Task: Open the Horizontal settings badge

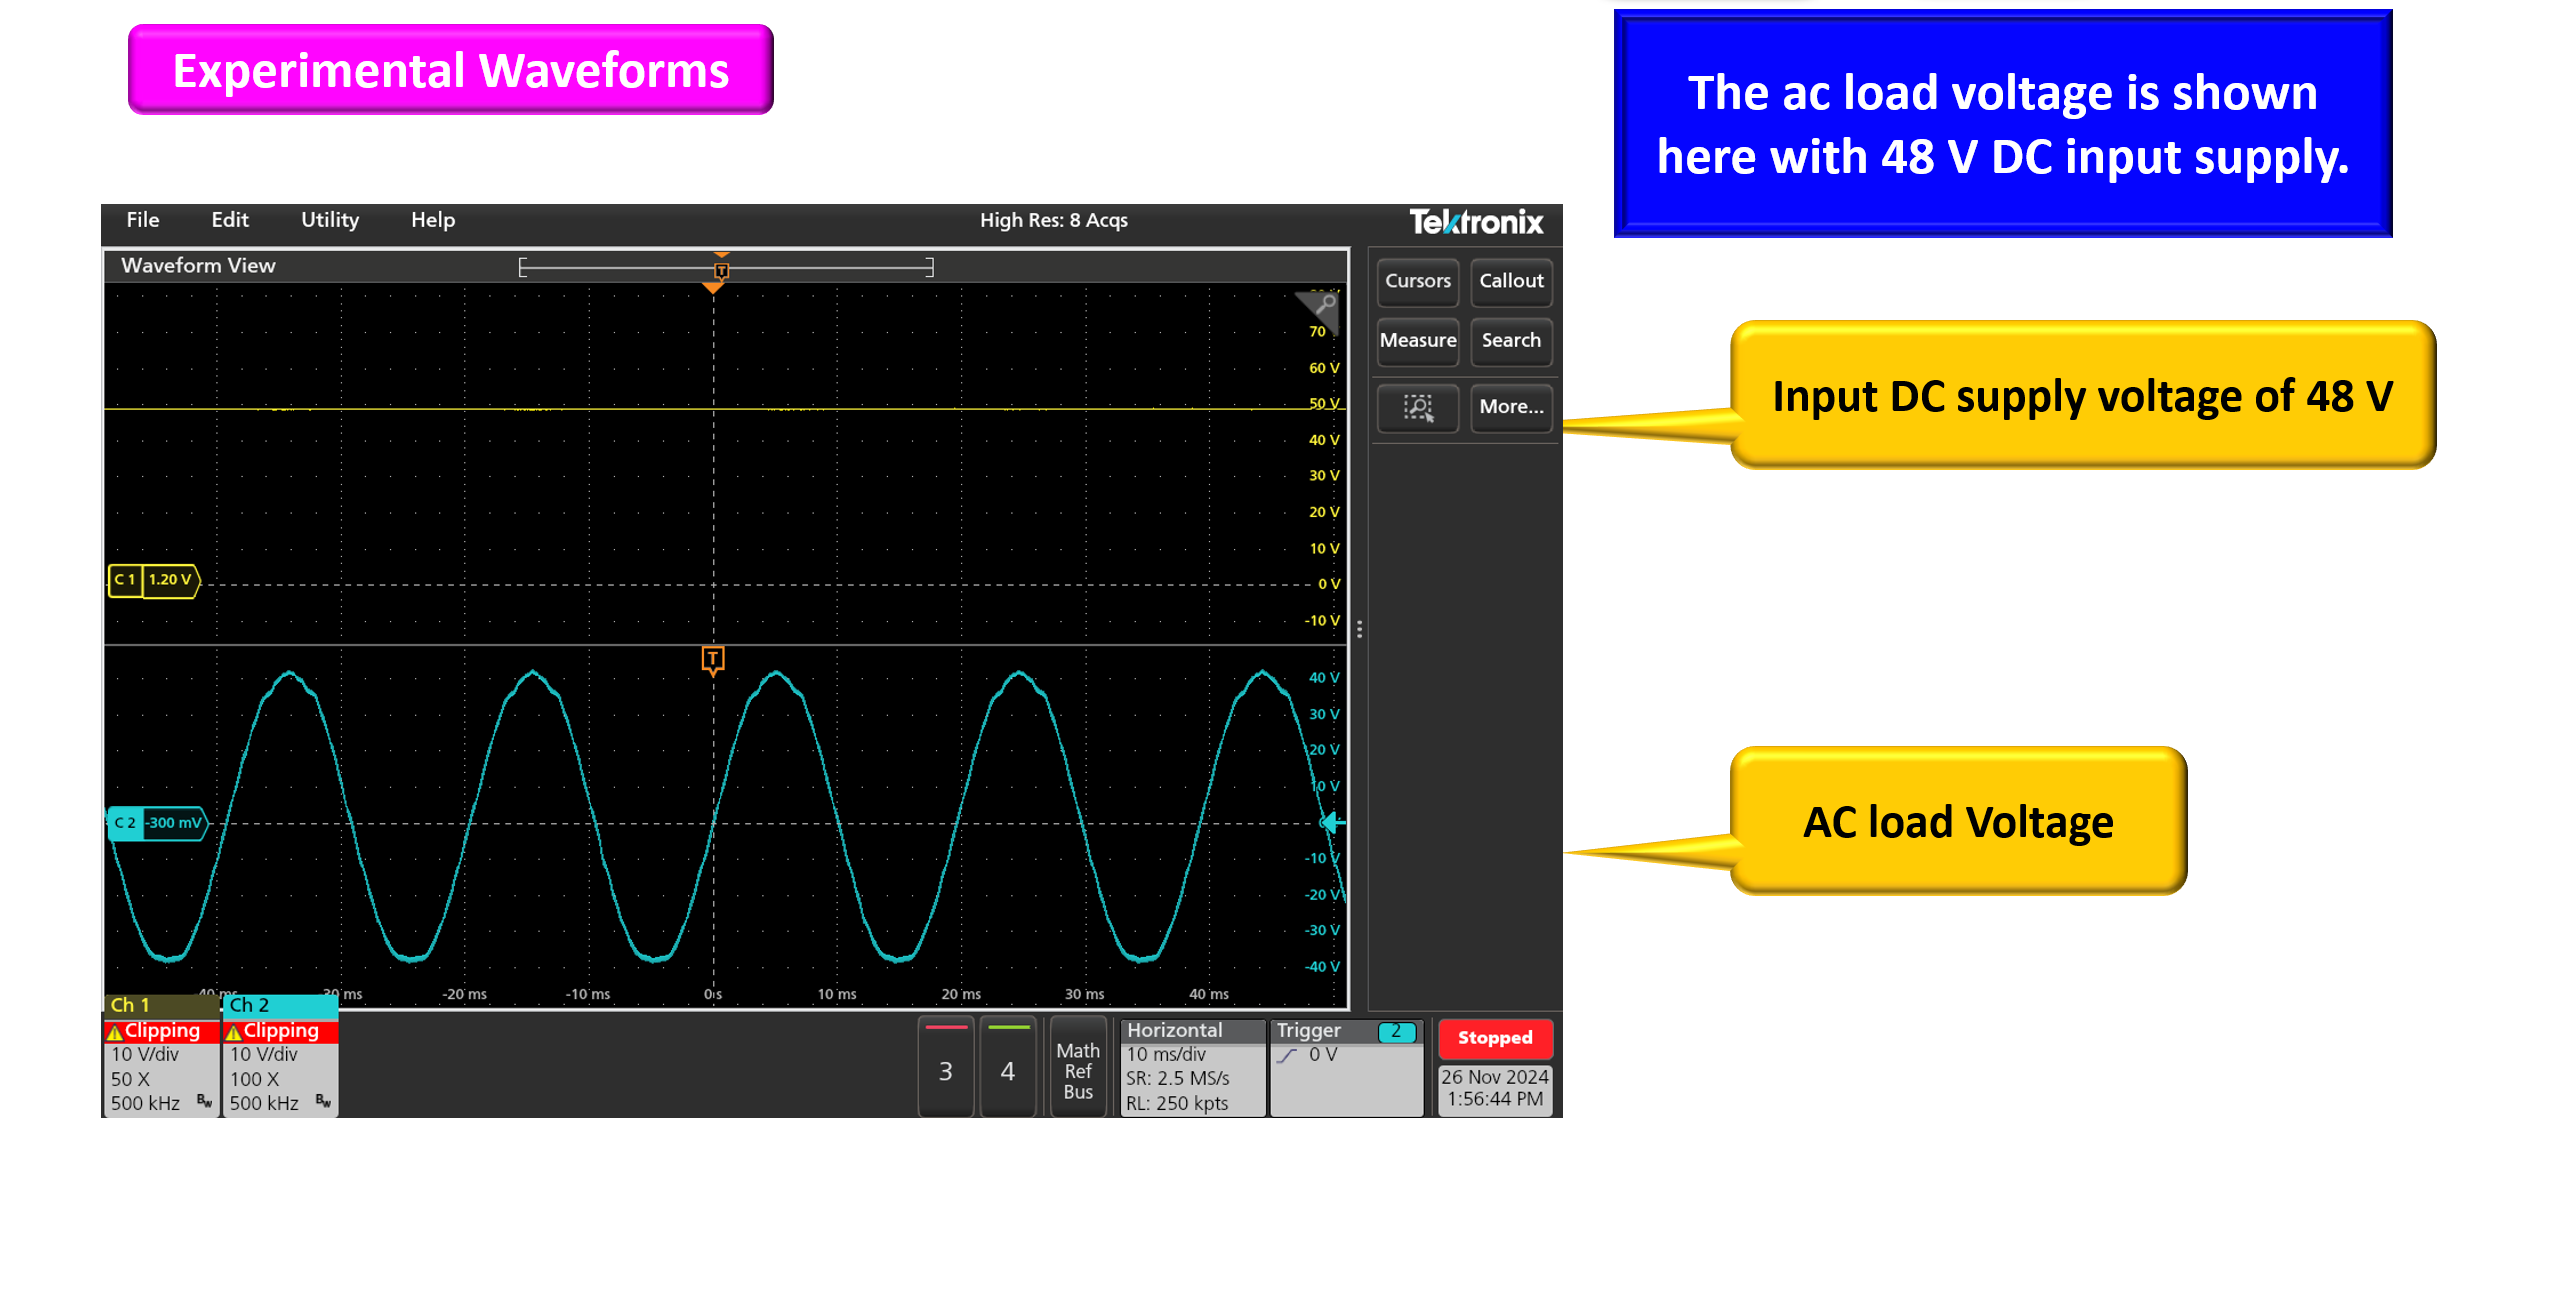Action: (1193, 1067)
